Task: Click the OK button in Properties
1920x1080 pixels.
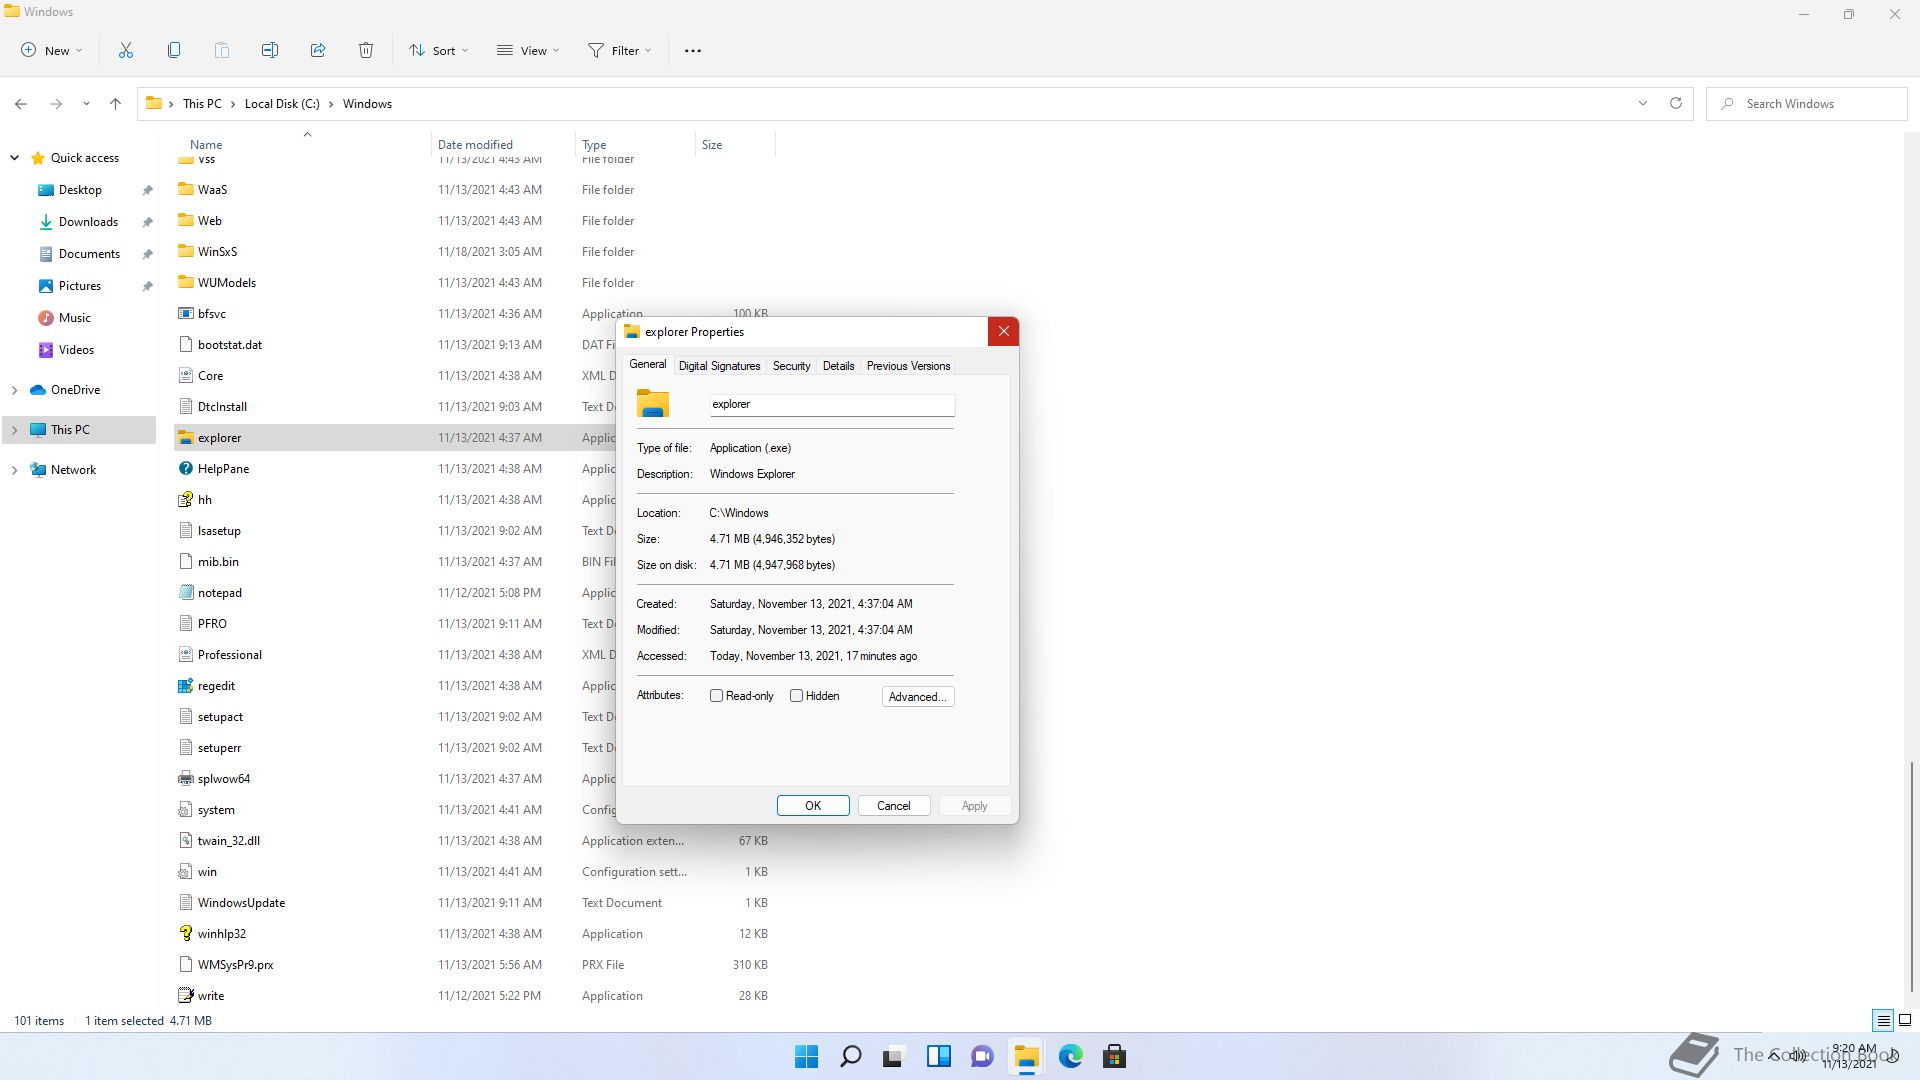Action: pyautogui.click(x=813, y=806)
